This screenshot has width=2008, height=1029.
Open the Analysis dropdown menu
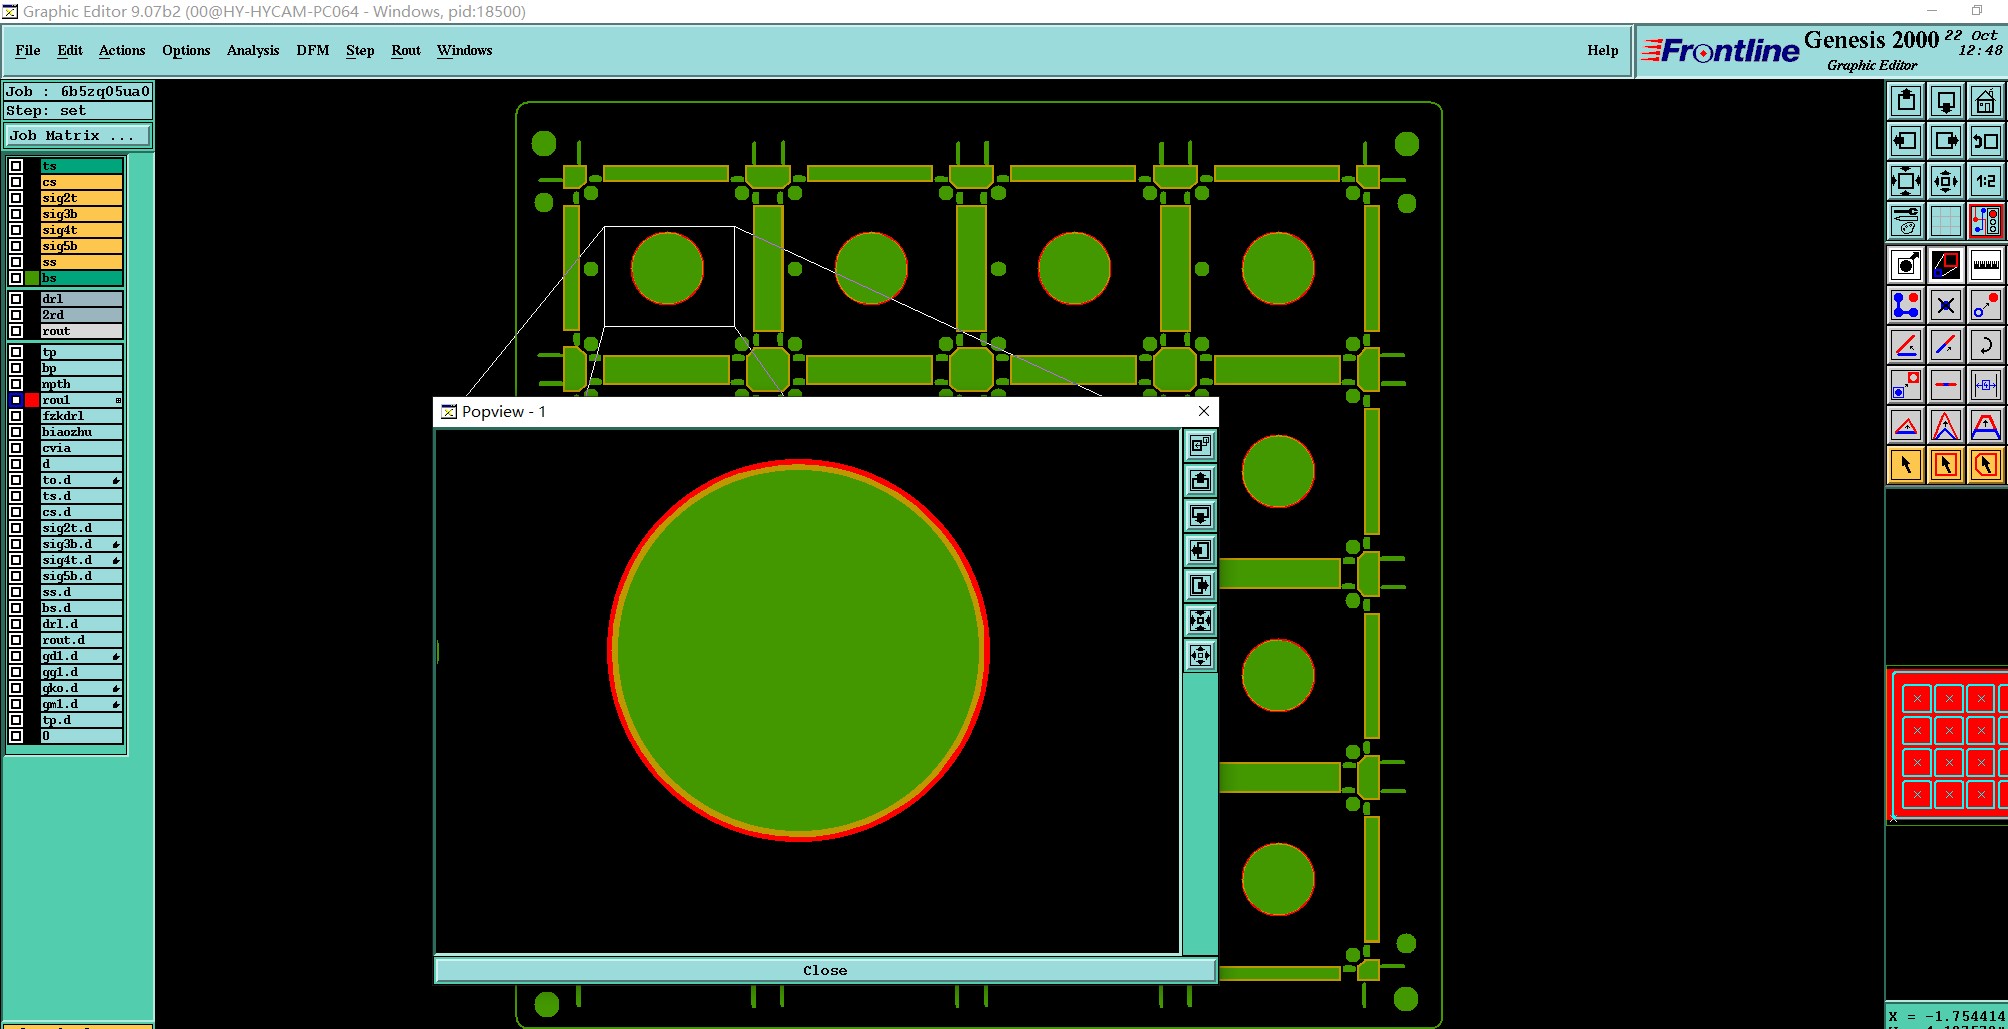pyautogui.click(x=253, y=50)
